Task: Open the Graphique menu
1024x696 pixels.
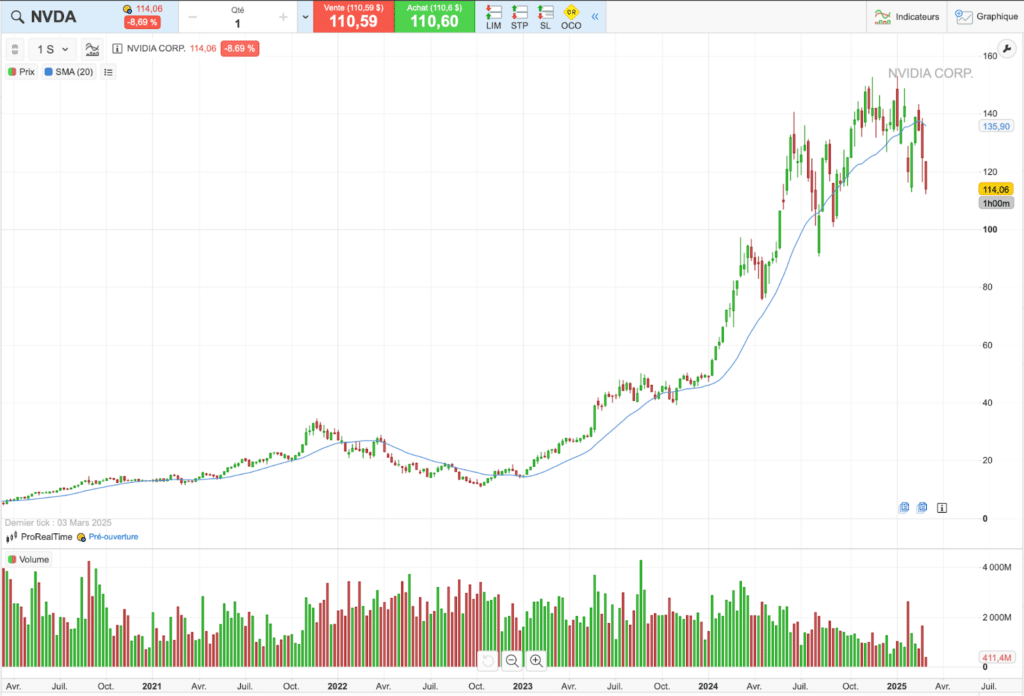Action: tap(985, 17)
